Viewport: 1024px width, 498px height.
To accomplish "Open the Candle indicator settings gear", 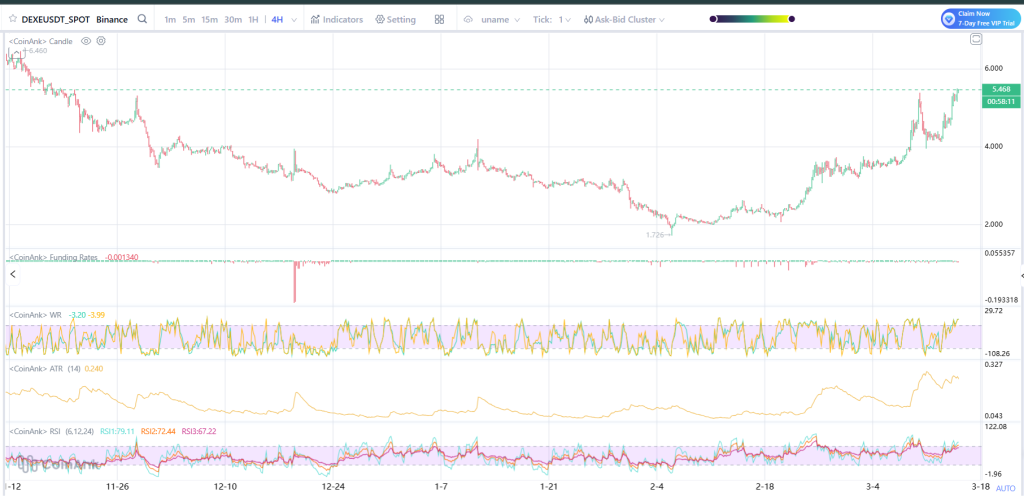I will click(x=101, y=40).
